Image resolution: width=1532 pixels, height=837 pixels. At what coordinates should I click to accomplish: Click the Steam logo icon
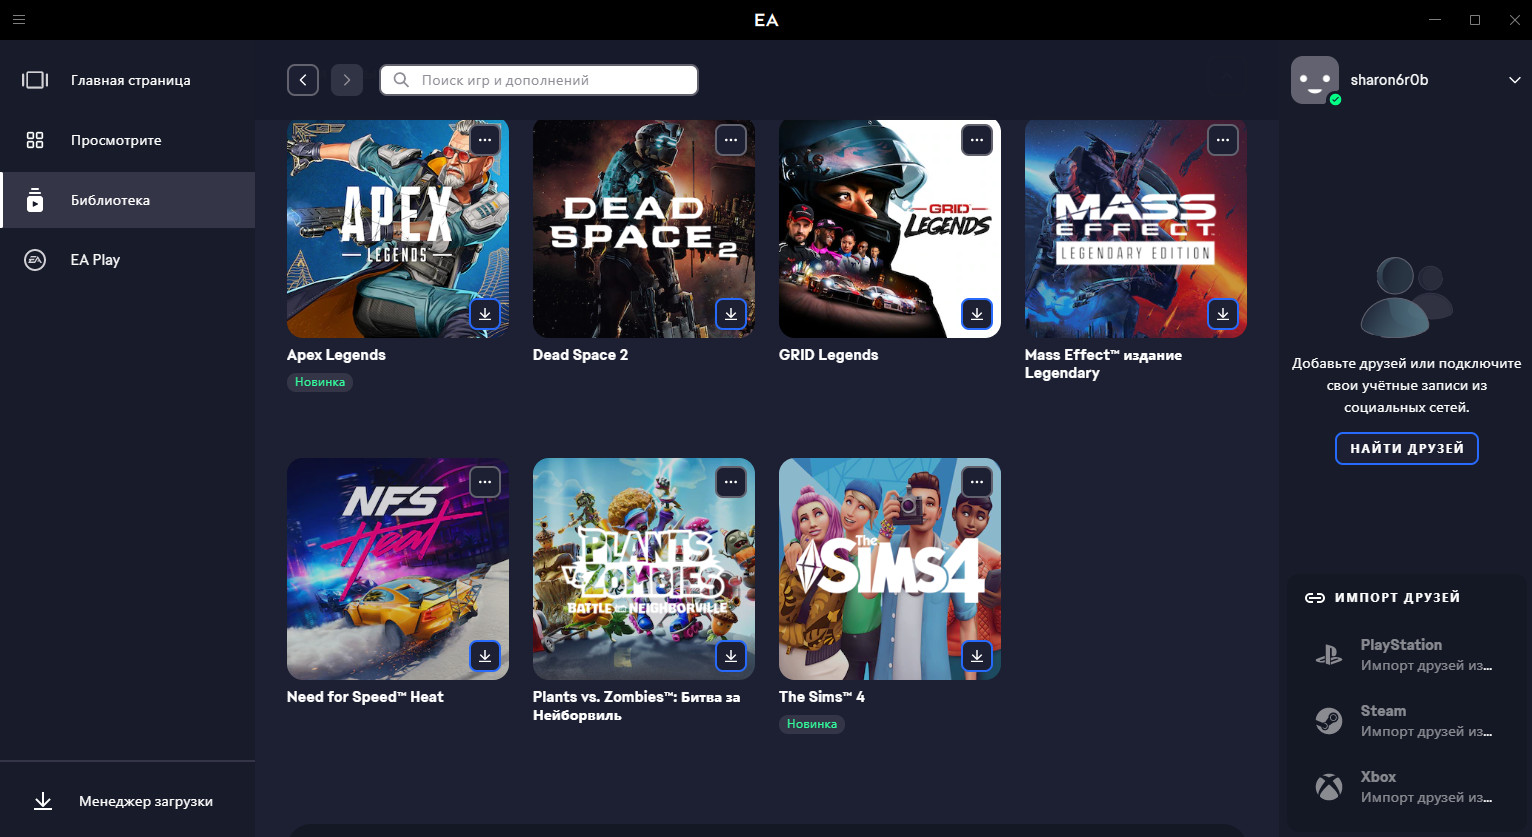1328,721
